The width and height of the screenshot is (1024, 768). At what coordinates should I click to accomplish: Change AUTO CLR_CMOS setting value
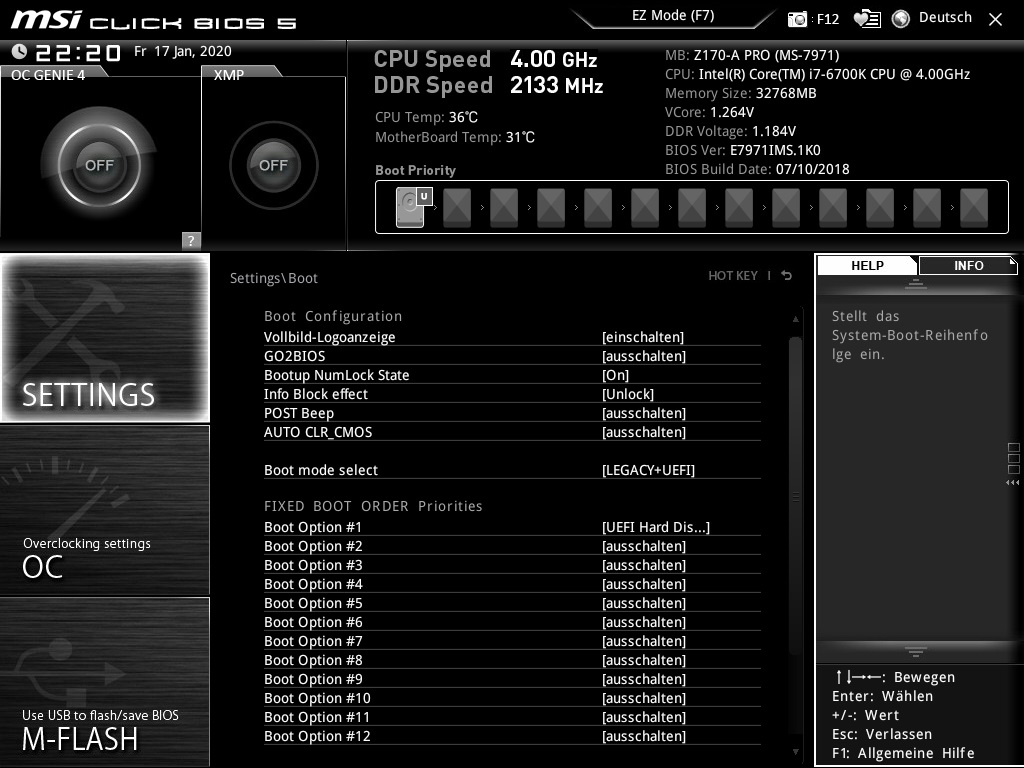pyautogui.click(x=644, y=432)
